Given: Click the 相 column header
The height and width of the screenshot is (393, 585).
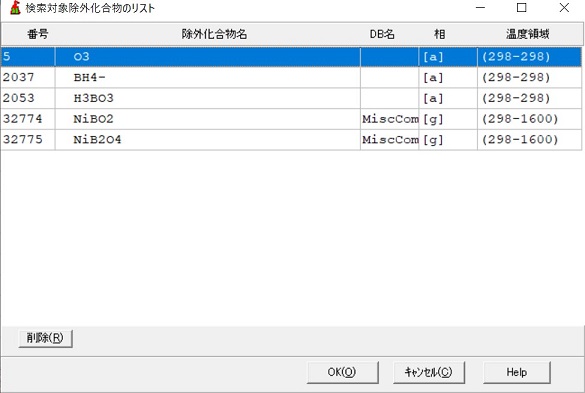Looking at the screenshot, I should point(439,34).
